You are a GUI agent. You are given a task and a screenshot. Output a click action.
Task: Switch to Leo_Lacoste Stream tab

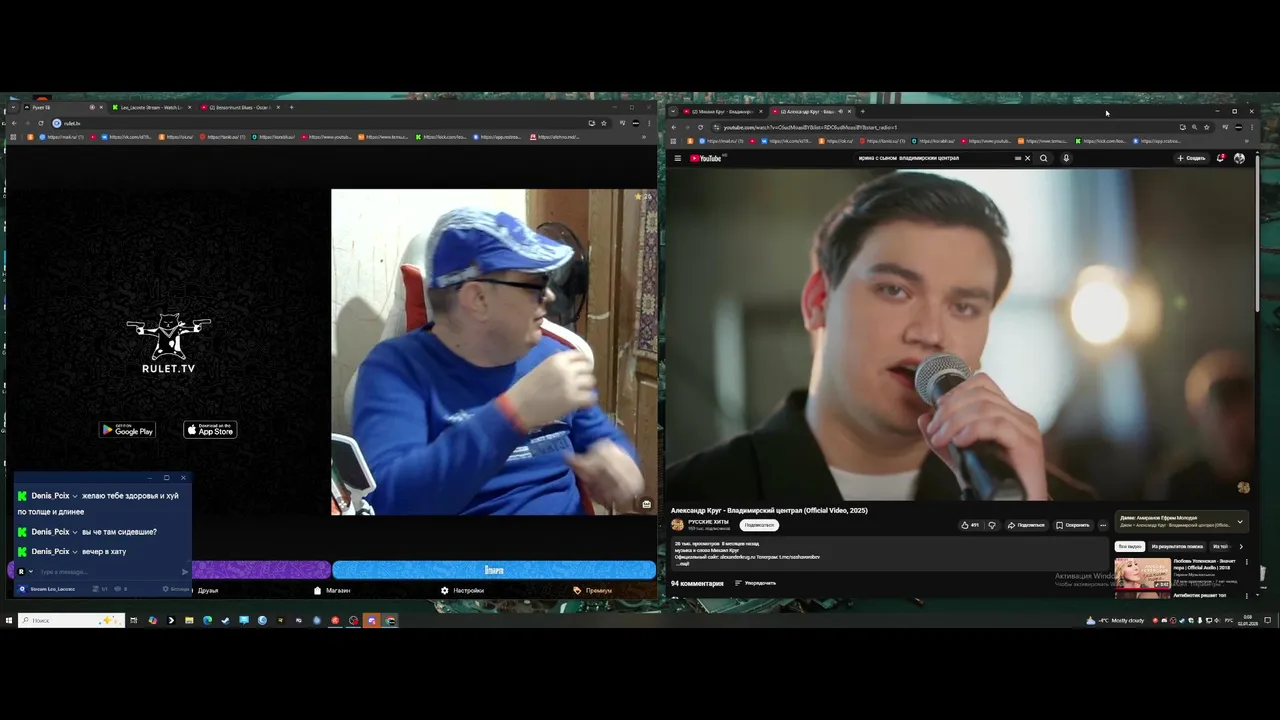coord(149,107)
